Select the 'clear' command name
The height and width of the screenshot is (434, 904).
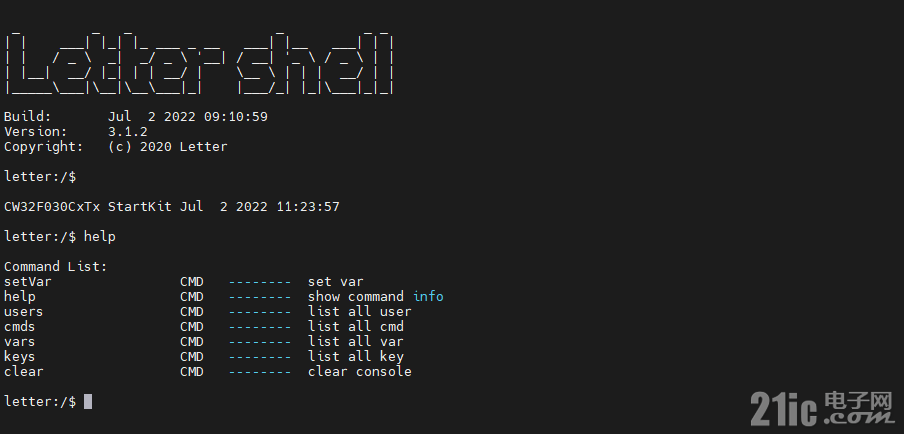pos(24,372)
